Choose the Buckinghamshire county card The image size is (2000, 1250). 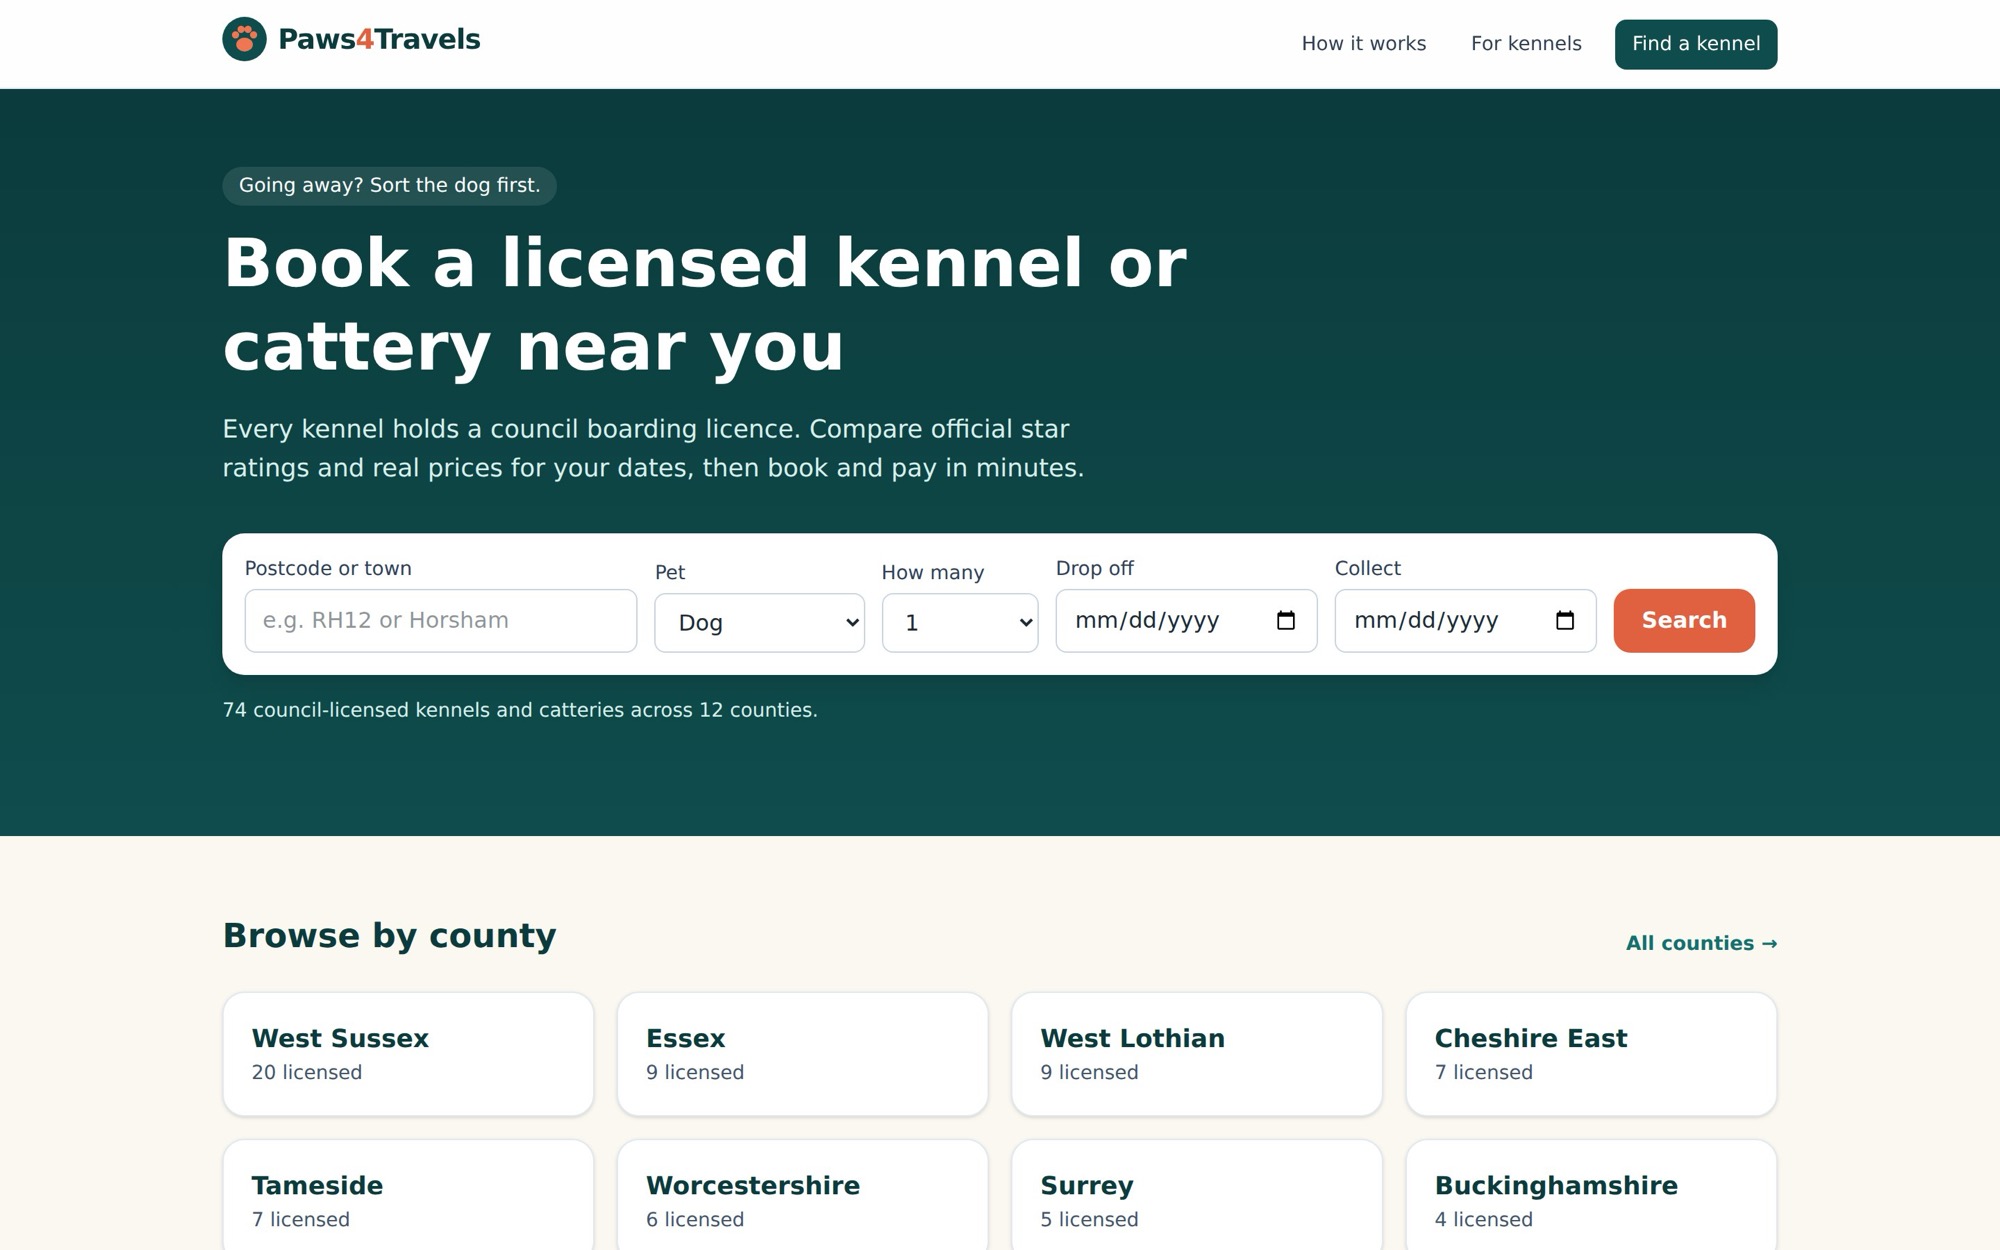(1591, 1196)
